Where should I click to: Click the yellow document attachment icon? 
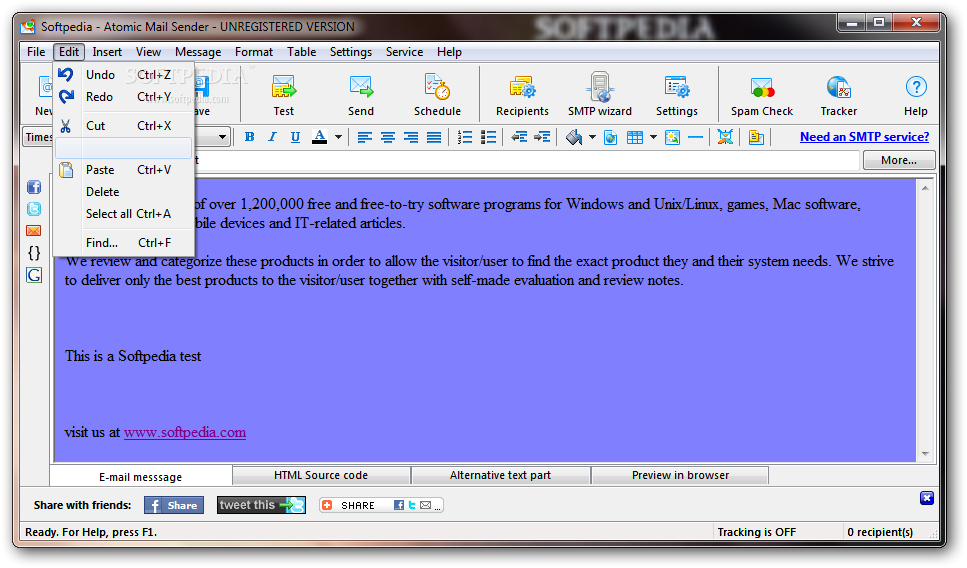756,137
